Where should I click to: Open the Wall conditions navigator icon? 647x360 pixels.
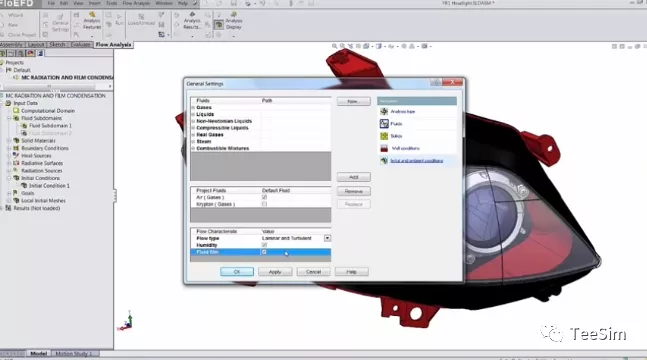click(x=384, y=148)
